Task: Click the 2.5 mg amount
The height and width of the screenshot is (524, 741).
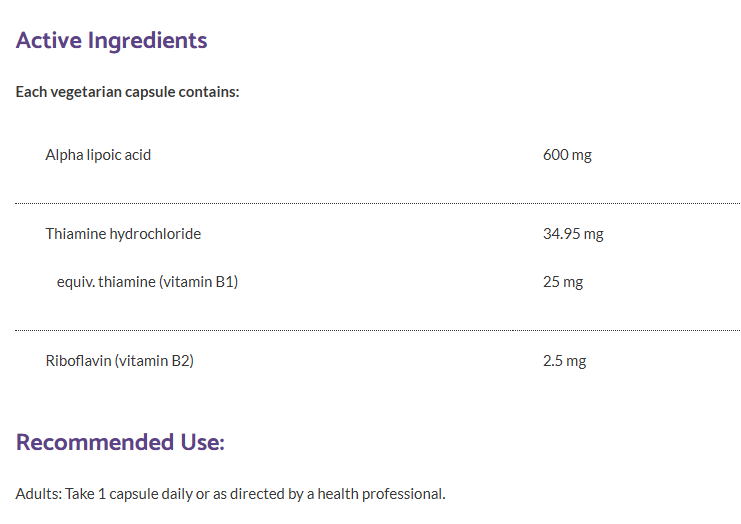Action: click(564, 360)
